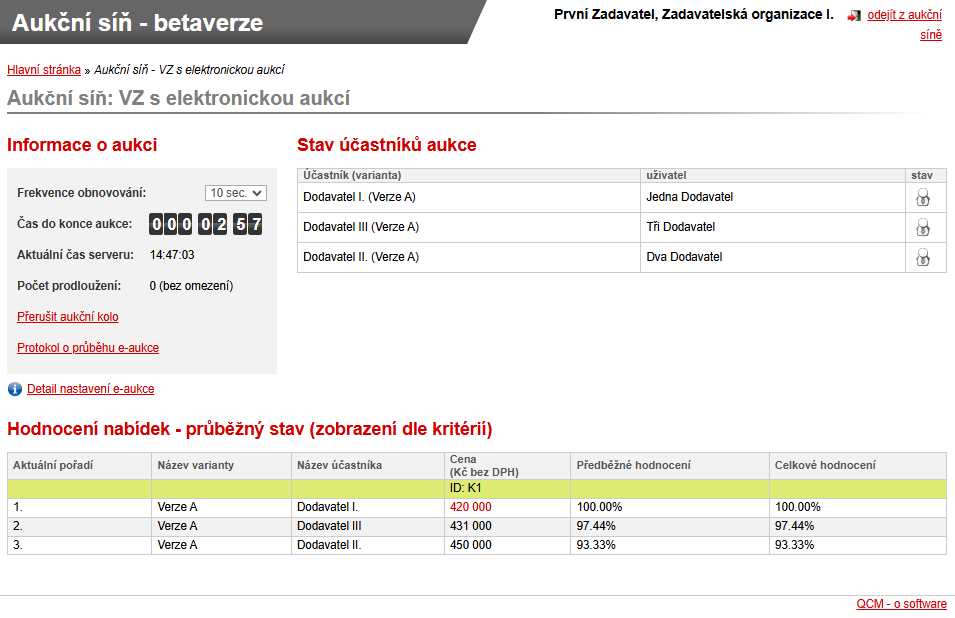955x618 pixels.
Task: Open 'Protokol o průběhu e-aukce'
Action: (x=88, y=348)
